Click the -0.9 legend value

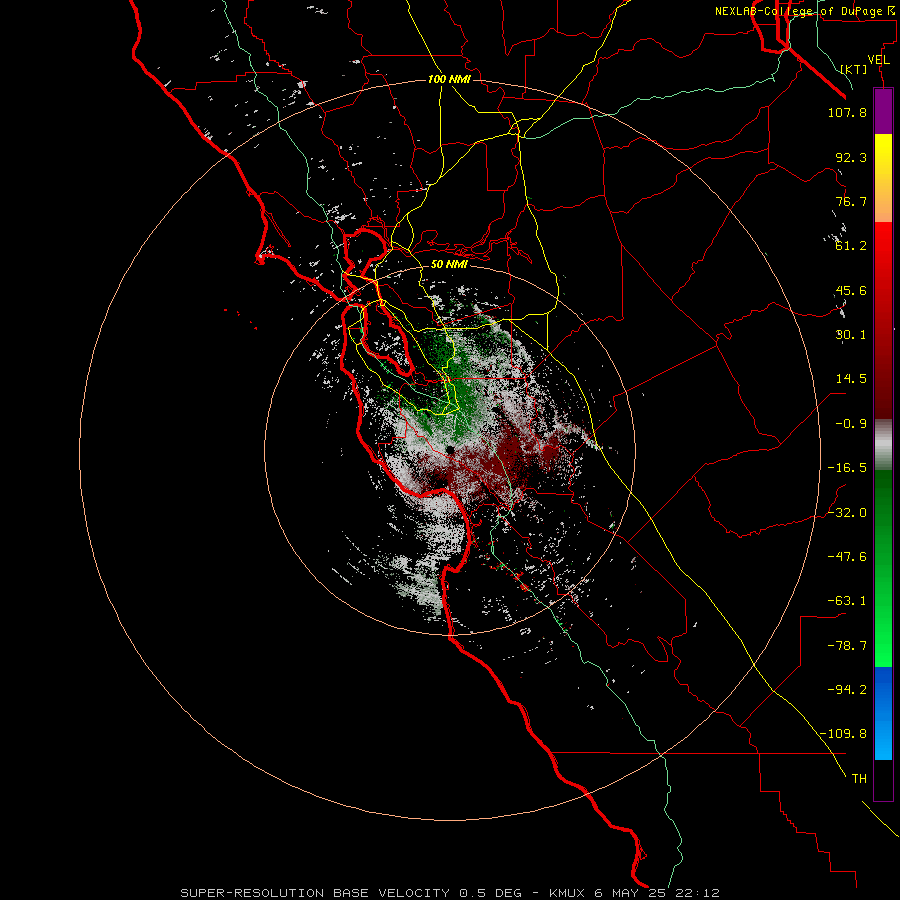click(x=851, y=424)
